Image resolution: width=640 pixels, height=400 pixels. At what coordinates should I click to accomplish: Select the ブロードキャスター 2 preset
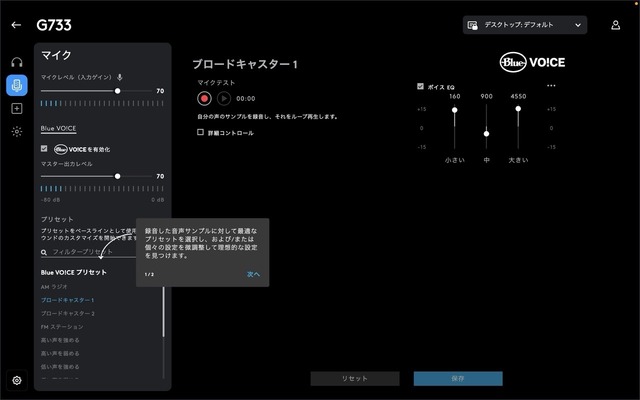coord(68,313)
